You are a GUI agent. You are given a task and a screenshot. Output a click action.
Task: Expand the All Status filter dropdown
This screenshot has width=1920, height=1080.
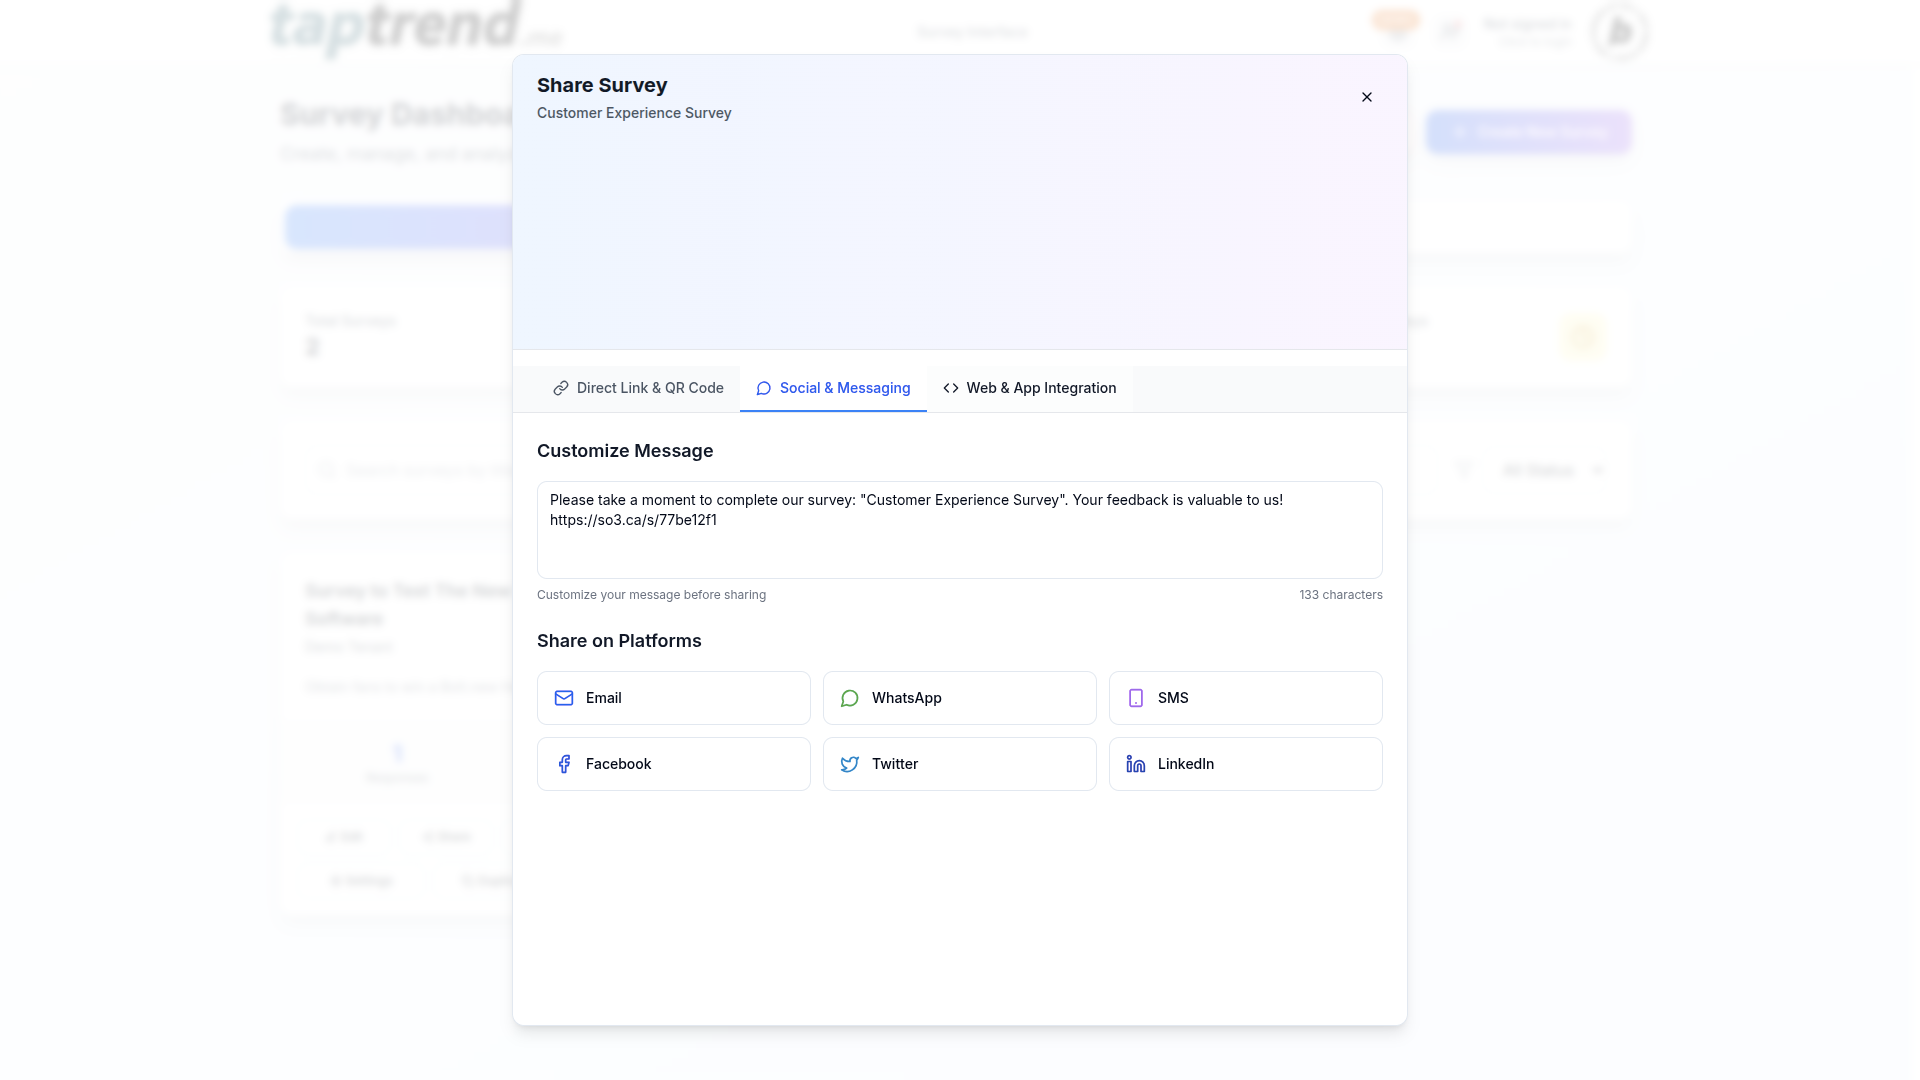tap(1552, 470)
